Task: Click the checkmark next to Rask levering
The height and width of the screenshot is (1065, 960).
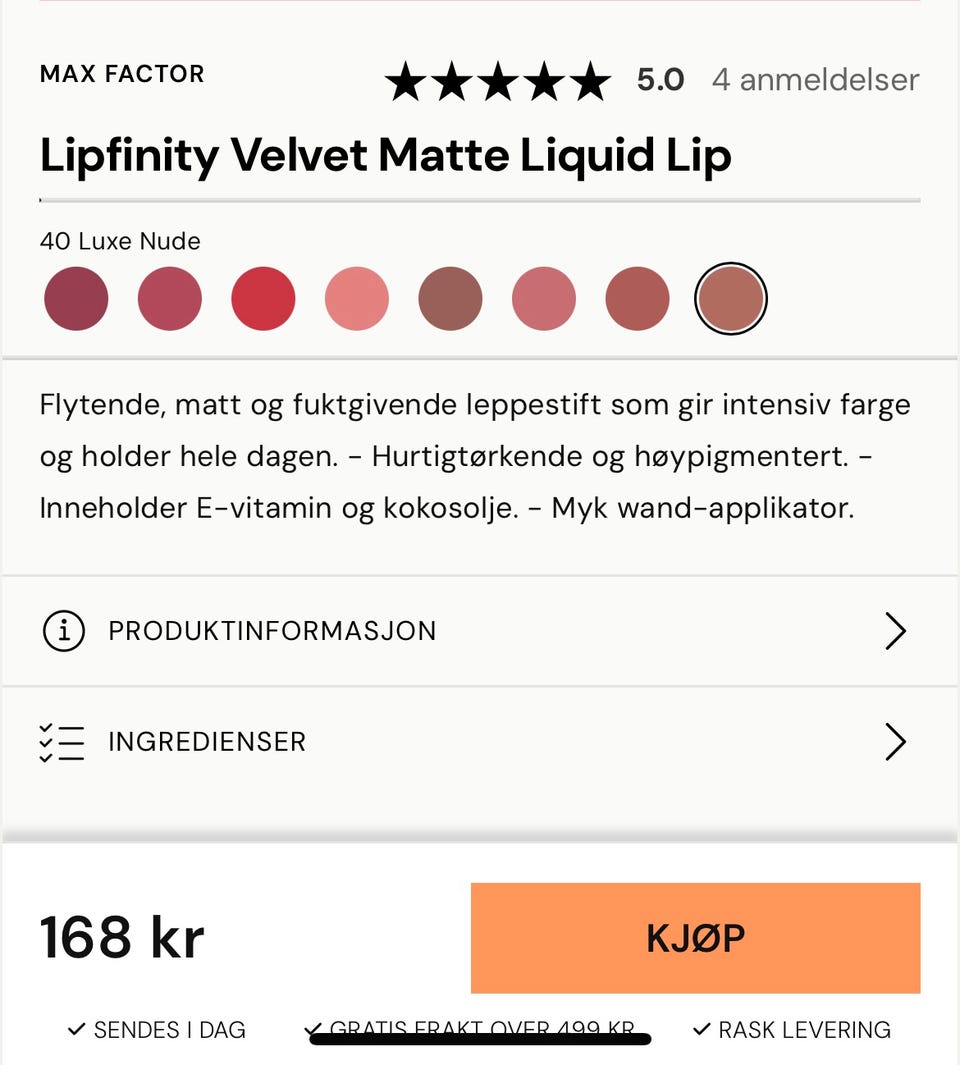Action: tap(702, 1029)
